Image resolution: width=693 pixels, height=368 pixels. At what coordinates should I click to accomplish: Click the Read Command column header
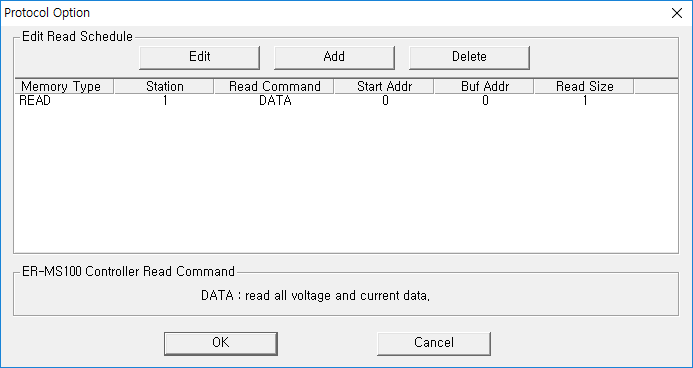(x=274, y=86)
